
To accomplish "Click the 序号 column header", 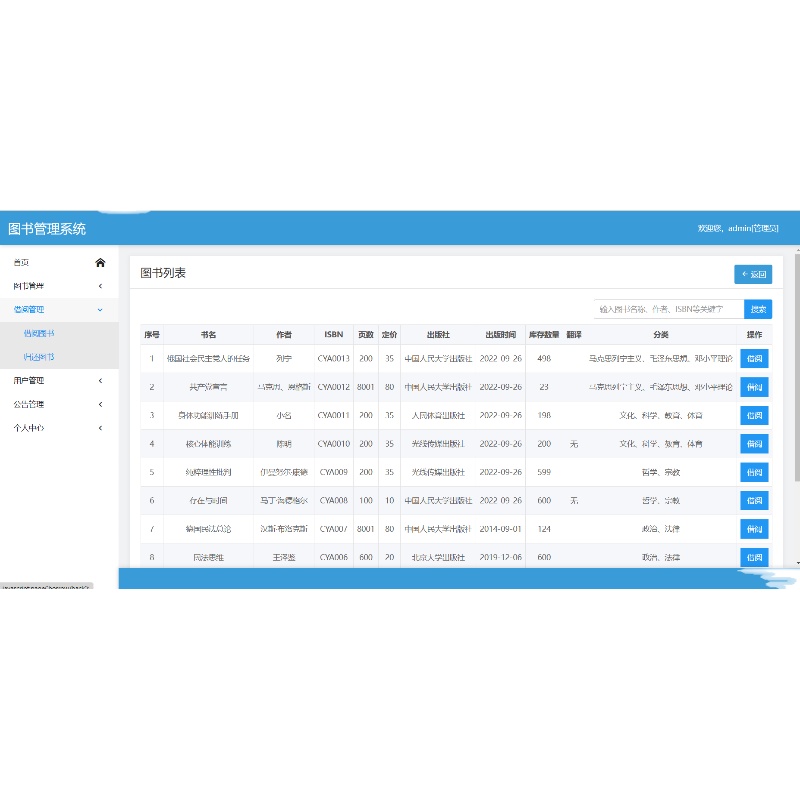I will click(152, 335).
